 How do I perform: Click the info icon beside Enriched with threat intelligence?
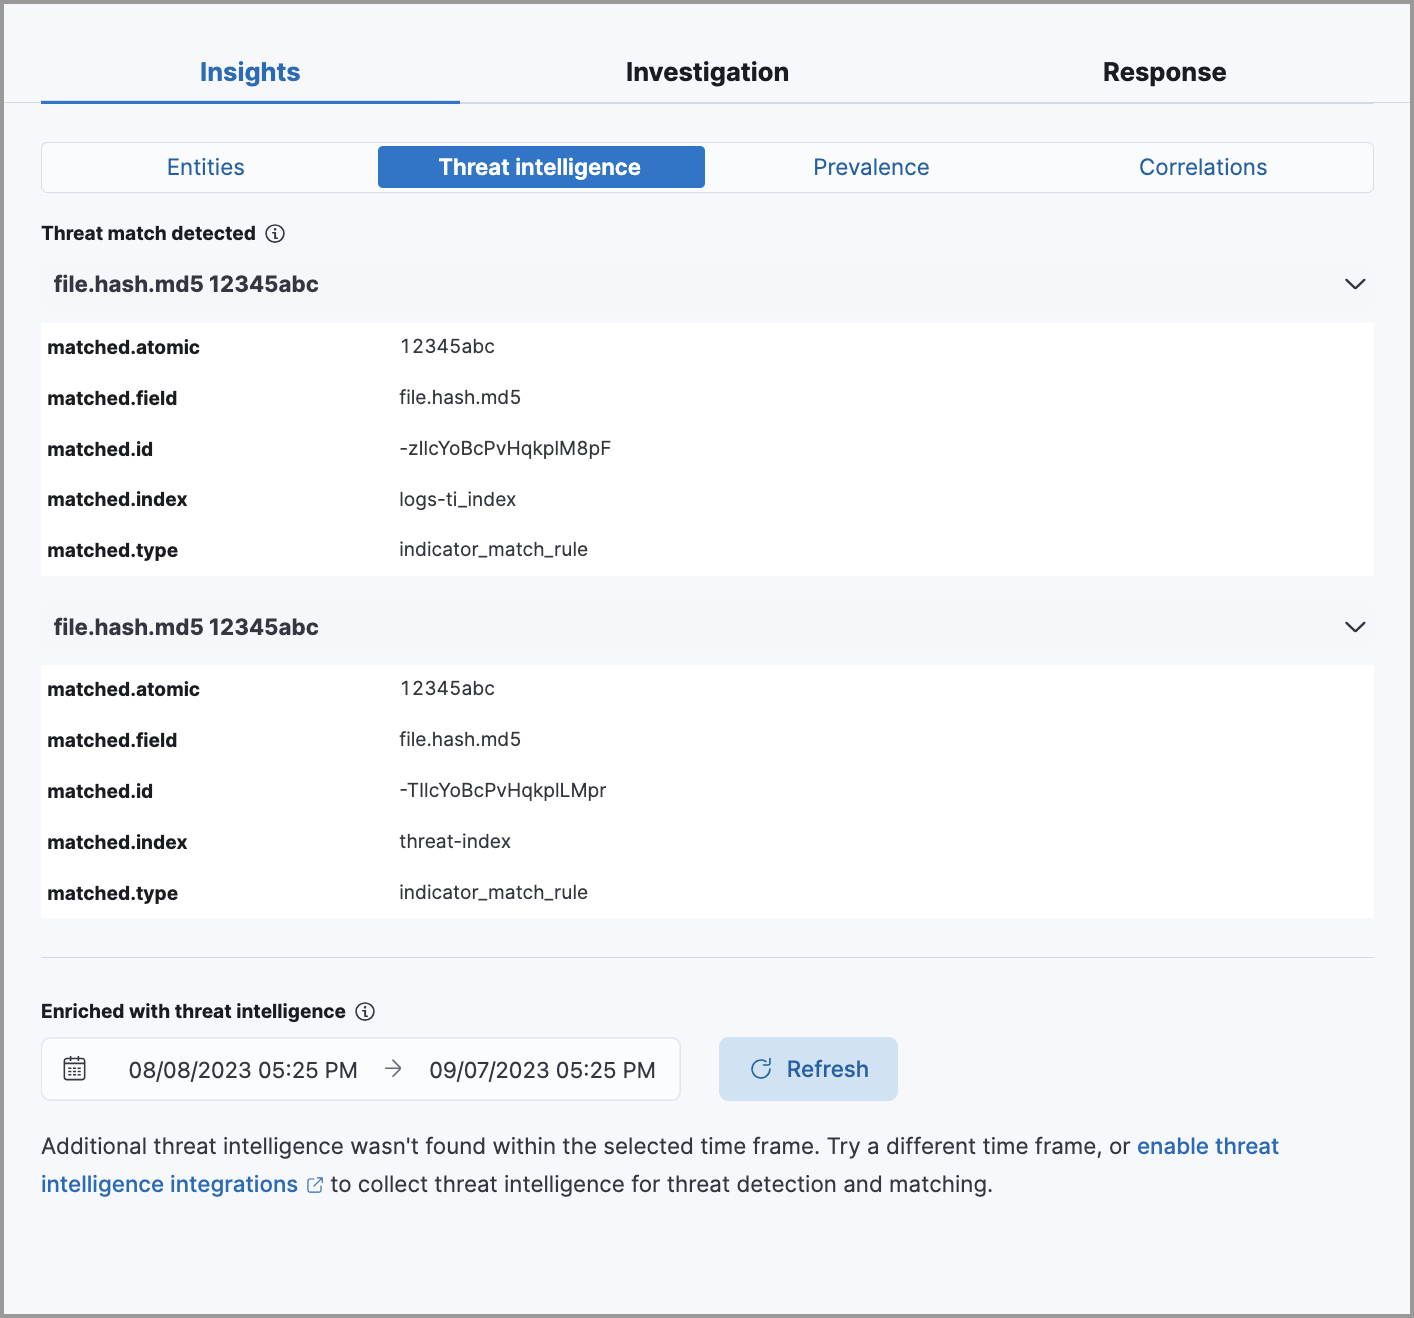click(365, 1011)
